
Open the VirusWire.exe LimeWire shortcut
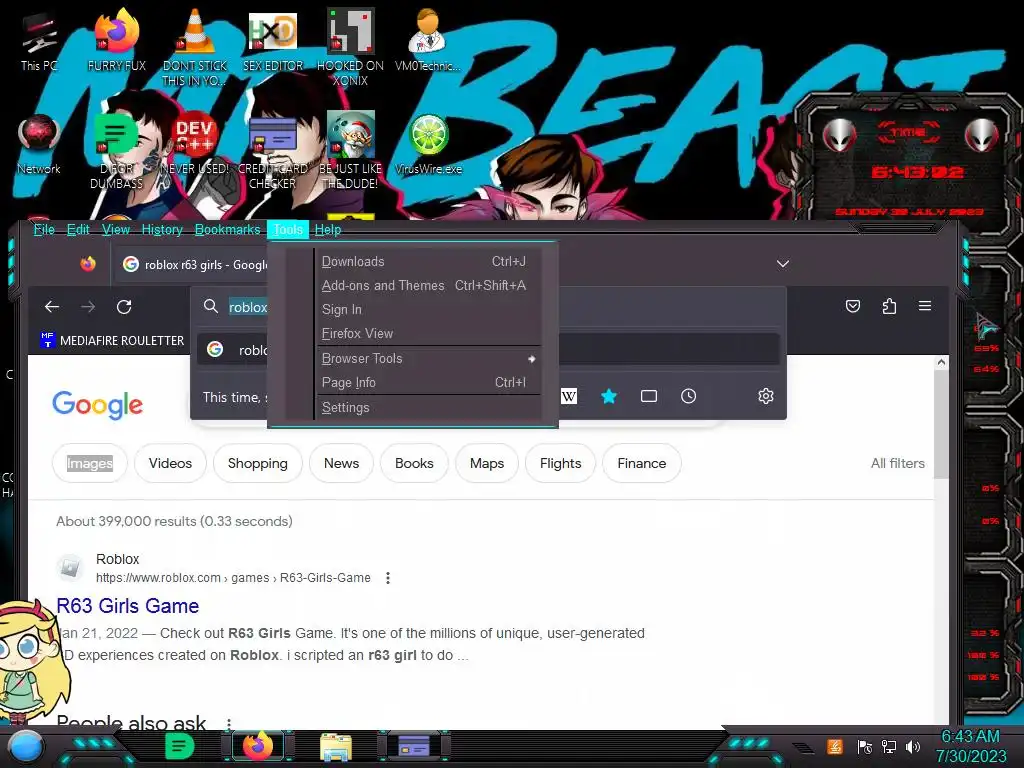(428, 145)
